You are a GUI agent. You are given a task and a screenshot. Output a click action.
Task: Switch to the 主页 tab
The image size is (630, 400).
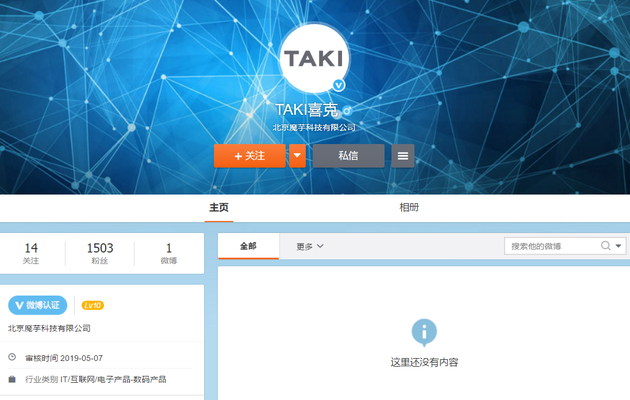point(219,208)
